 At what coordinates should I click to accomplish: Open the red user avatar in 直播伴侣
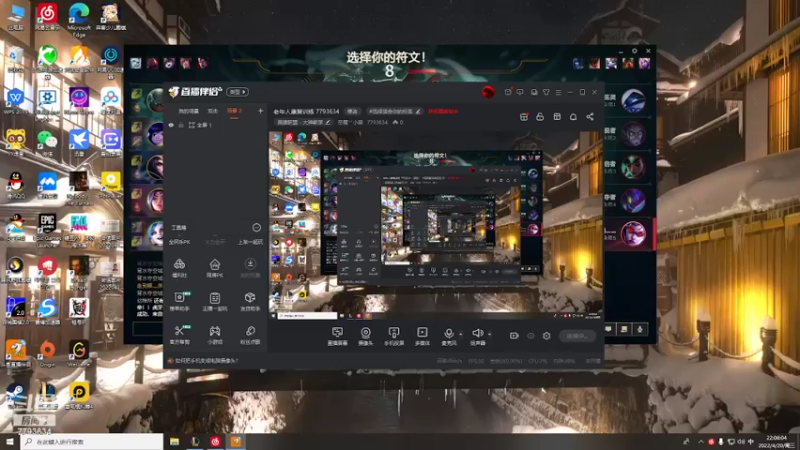(488, 92)
